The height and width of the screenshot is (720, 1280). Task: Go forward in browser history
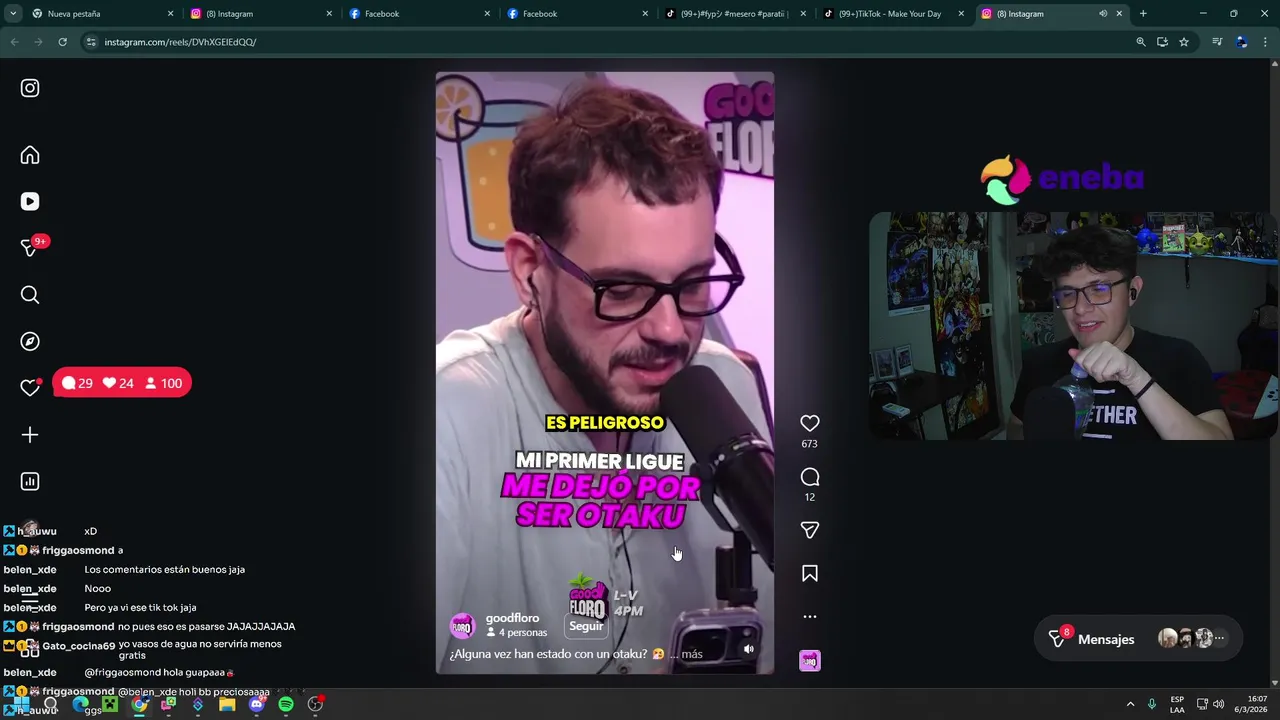click(x=38, y=42)
